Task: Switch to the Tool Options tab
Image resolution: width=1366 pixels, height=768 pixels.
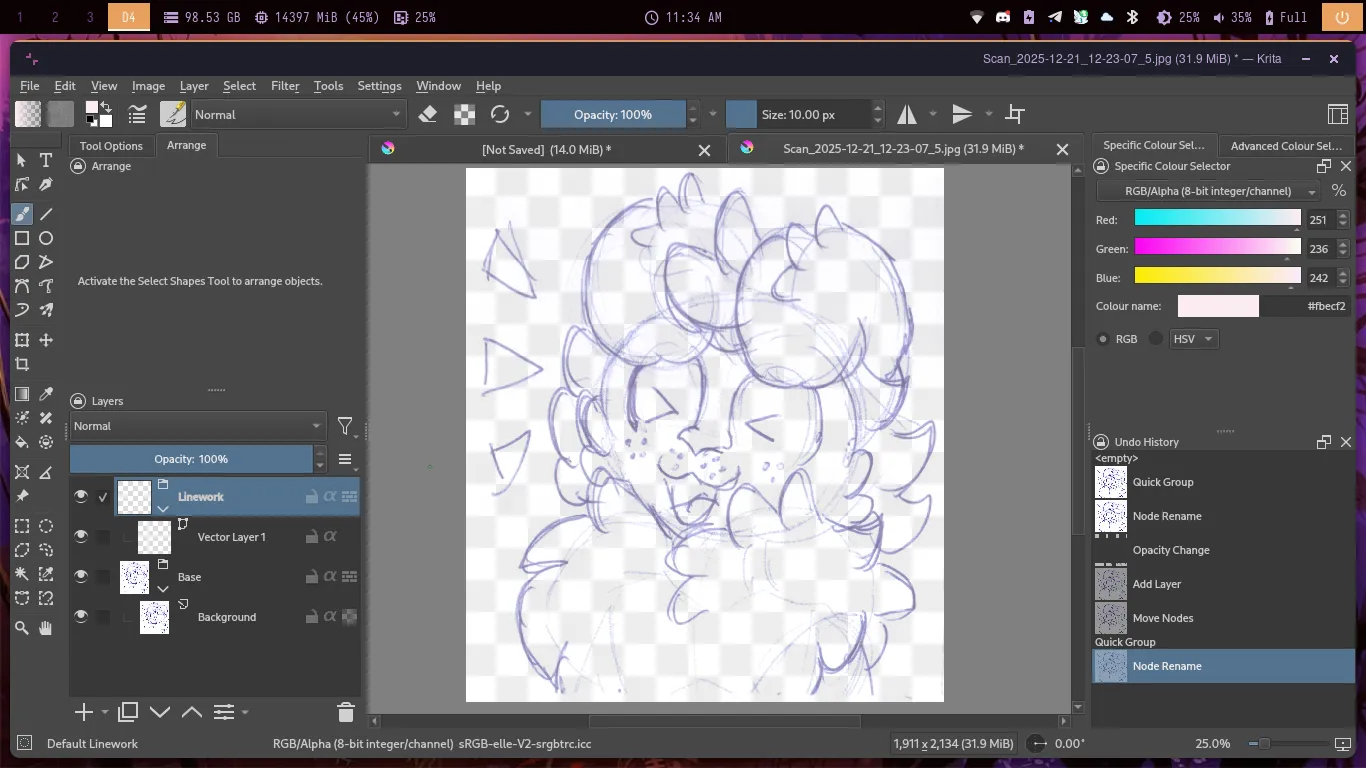Action: pyautogui.click(x=111, y=146)
